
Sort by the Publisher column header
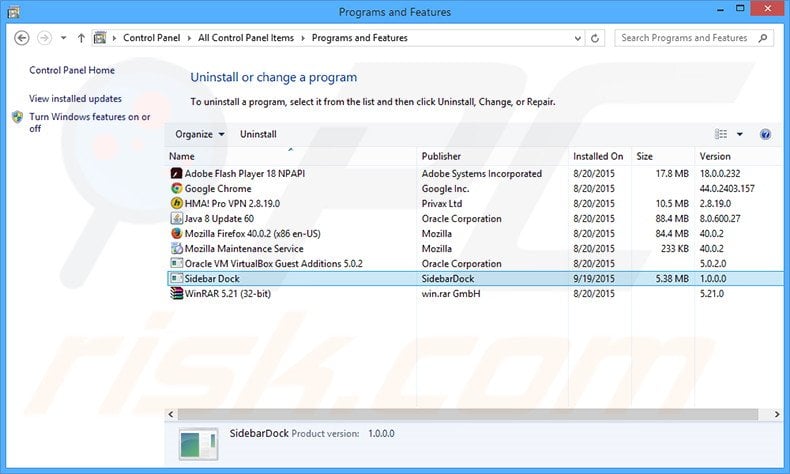coord(493,156)
